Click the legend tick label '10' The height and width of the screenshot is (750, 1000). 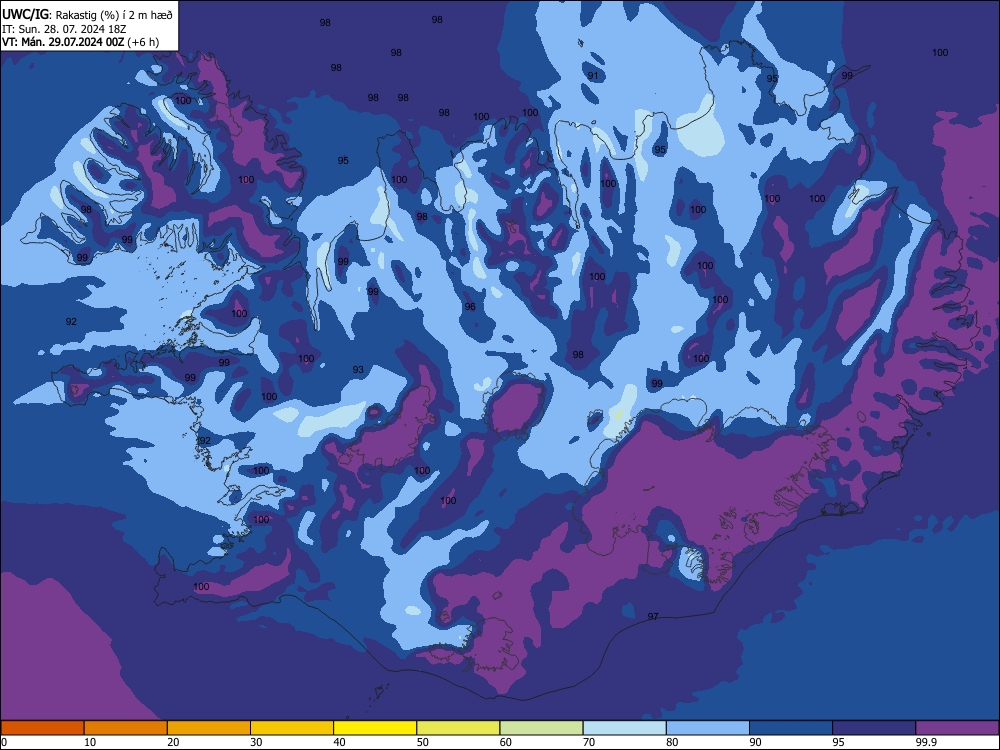(x=90, y=742)
